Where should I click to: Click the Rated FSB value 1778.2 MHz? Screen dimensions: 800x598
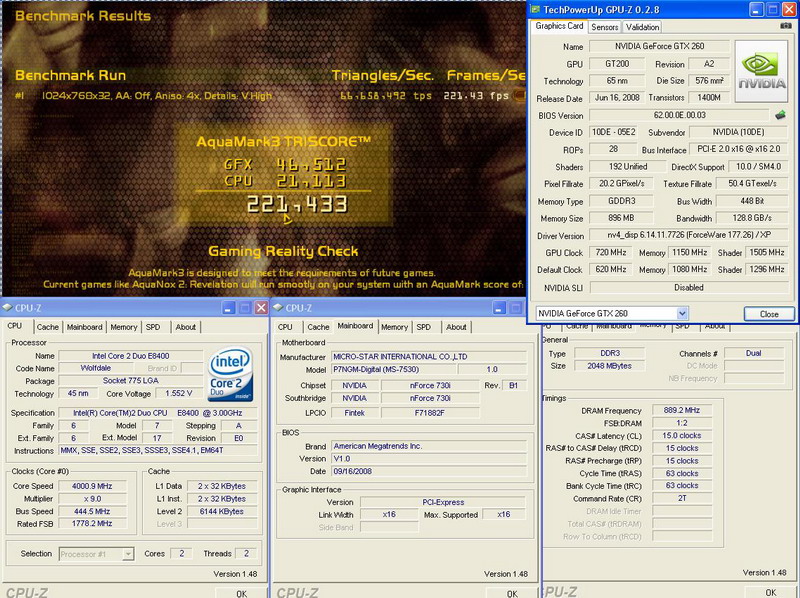(x=92, y=524)
